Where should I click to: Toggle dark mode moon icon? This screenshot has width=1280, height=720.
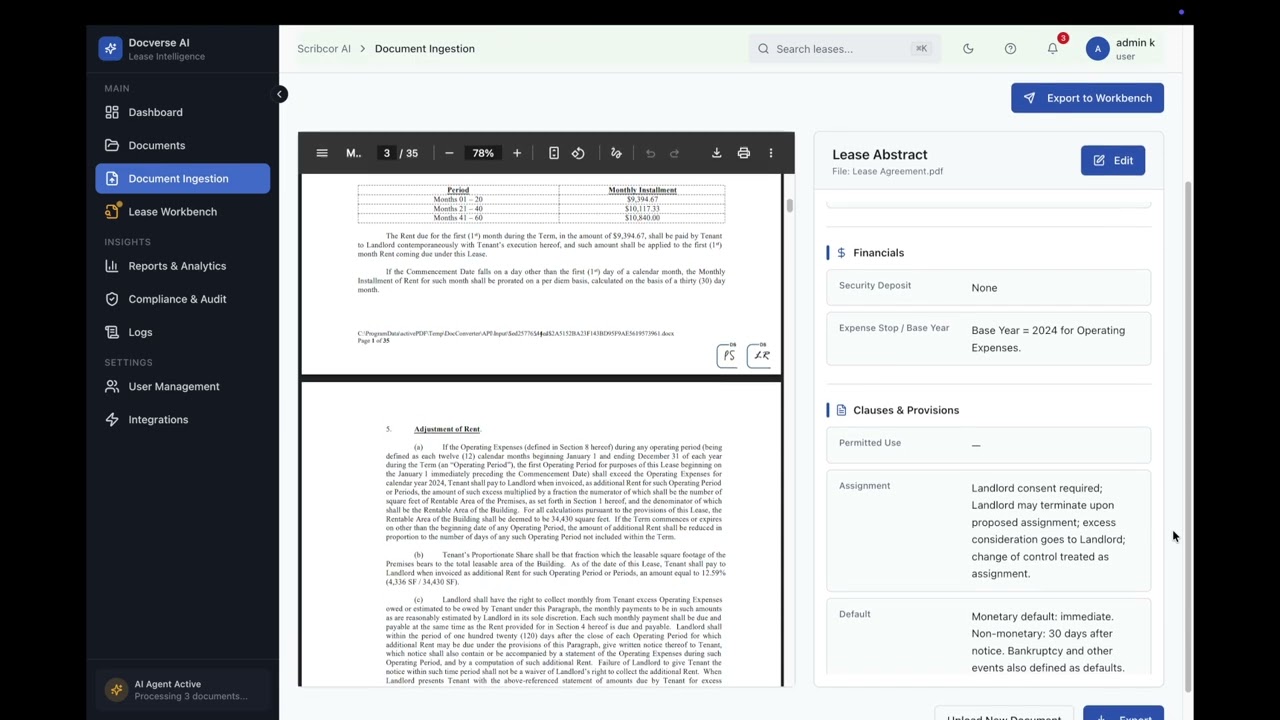[x=968, y=48]
